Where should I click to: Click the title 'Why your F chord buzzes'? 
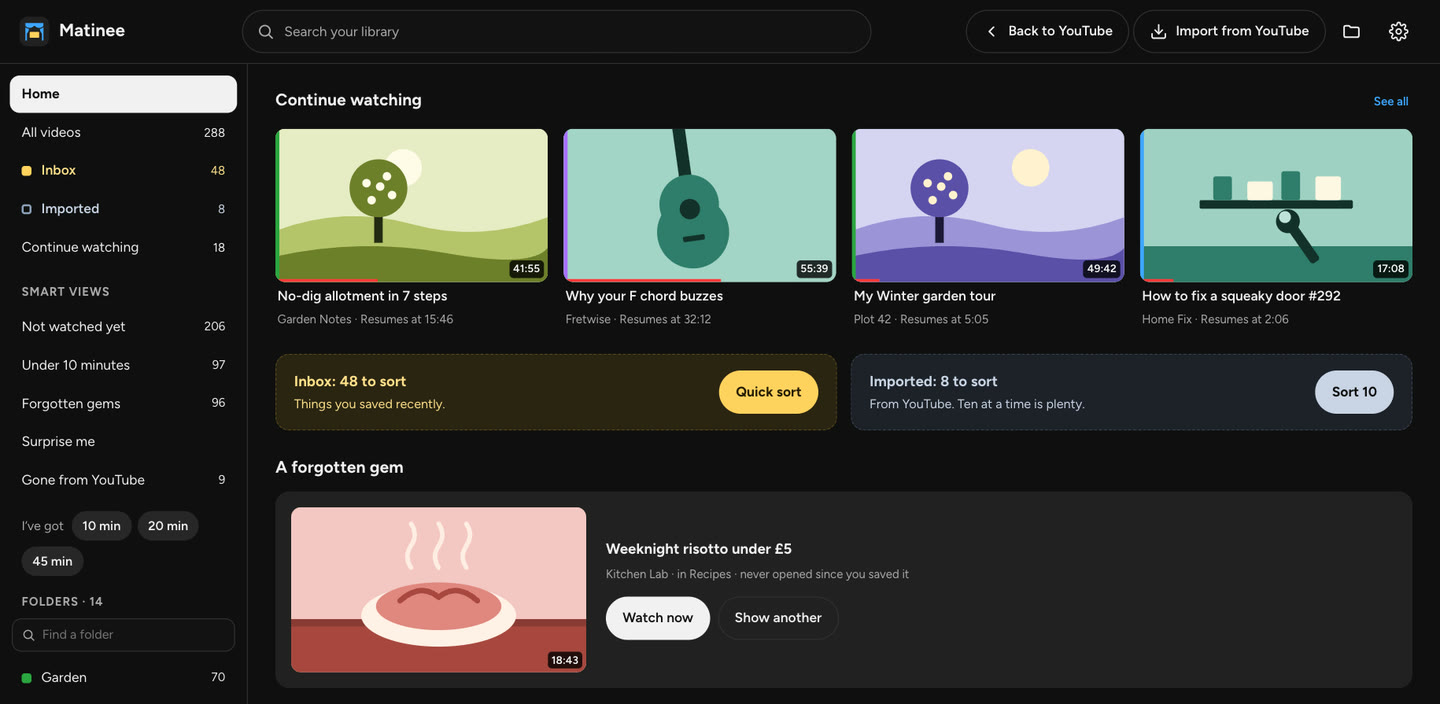pos(644,296)
